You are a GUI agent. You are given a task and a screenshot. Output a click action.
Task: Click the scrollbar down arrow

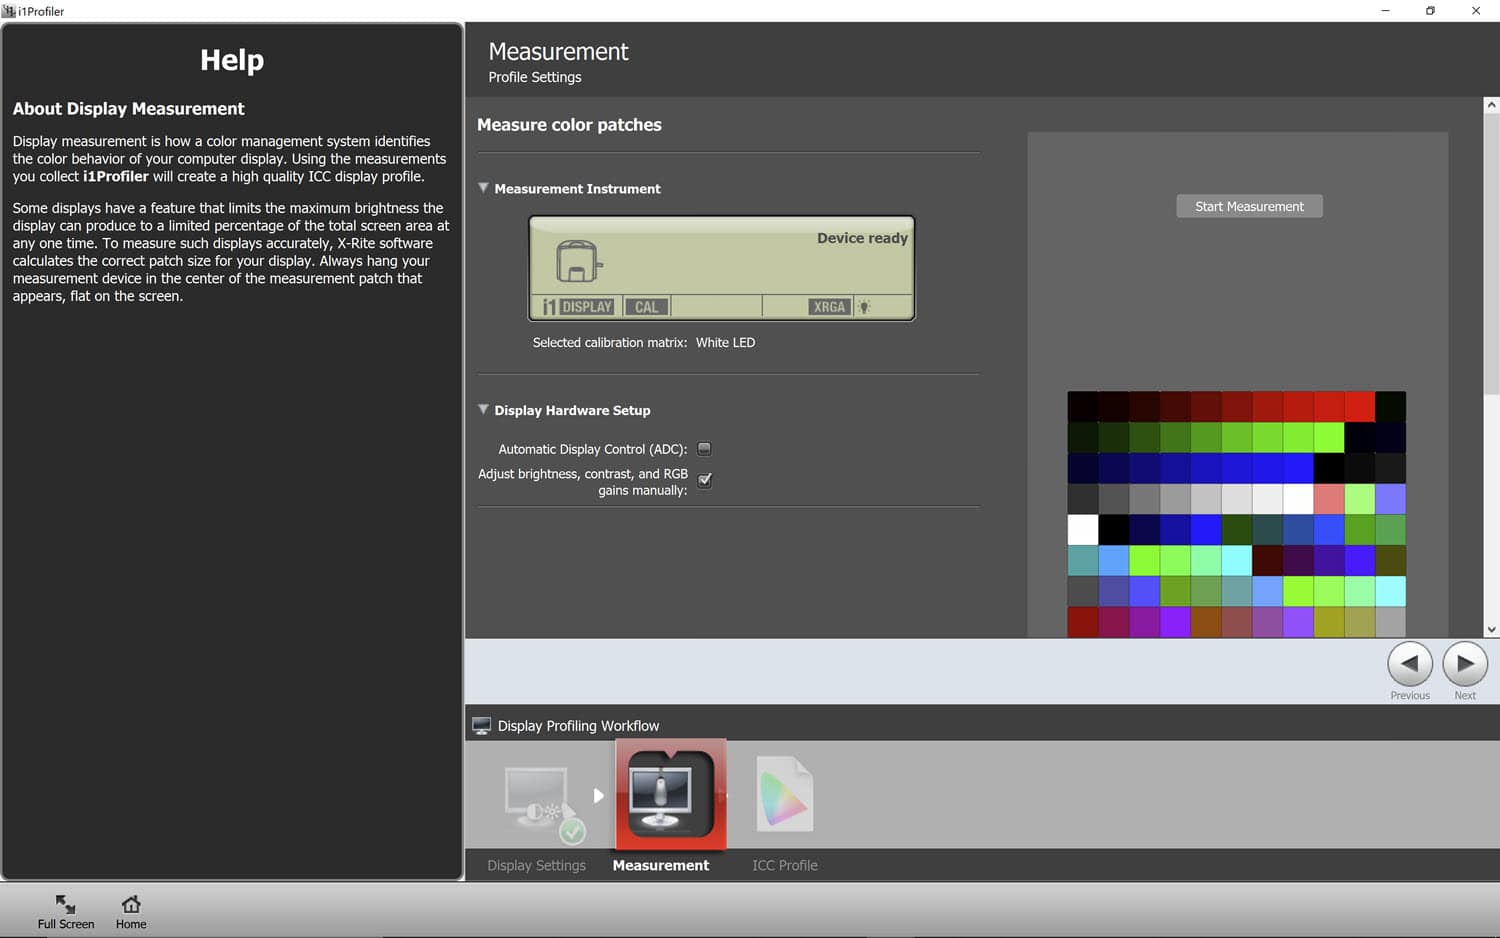(1491, 630)
